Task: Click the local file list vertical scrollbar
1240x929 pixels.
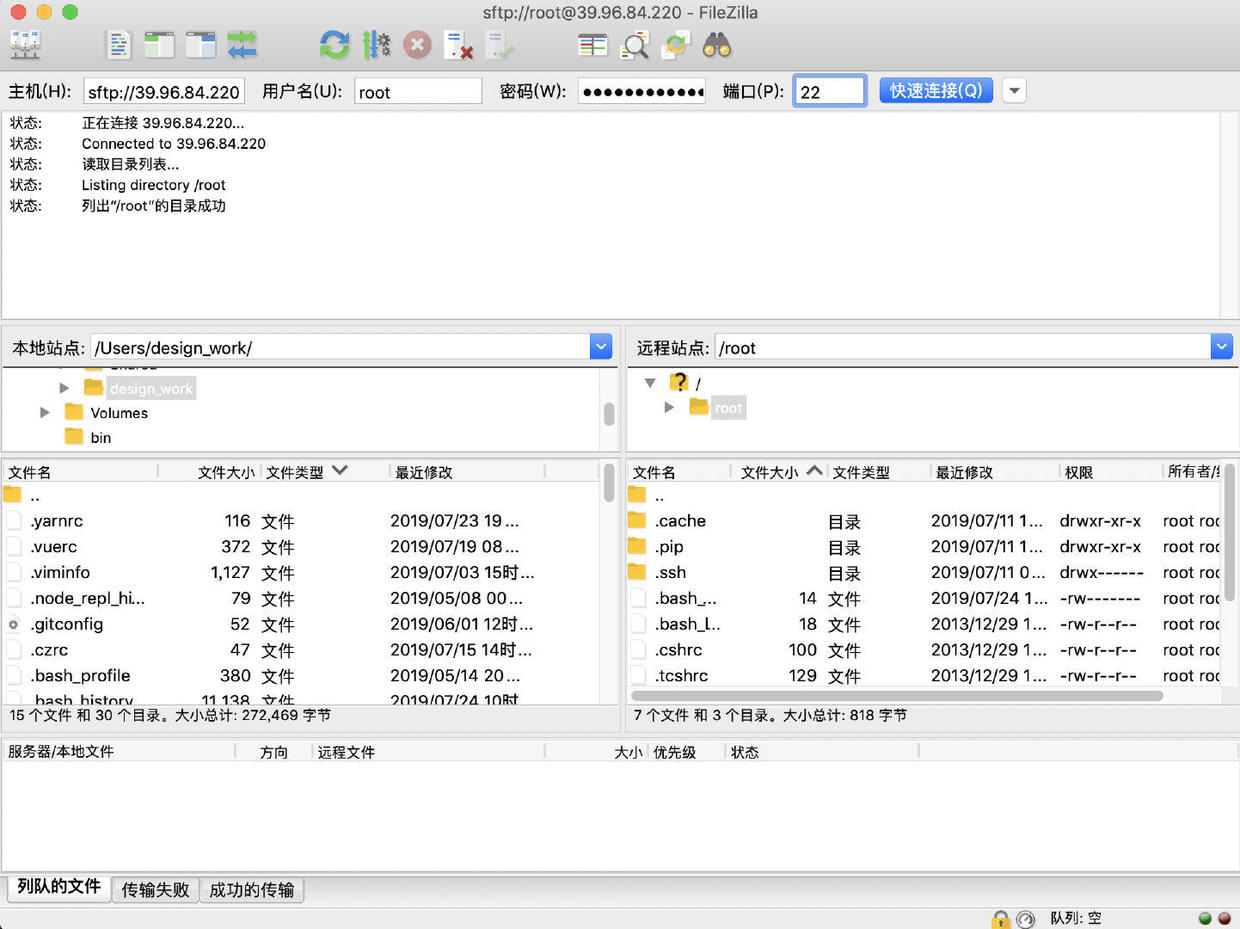Action: pos(609,482)
